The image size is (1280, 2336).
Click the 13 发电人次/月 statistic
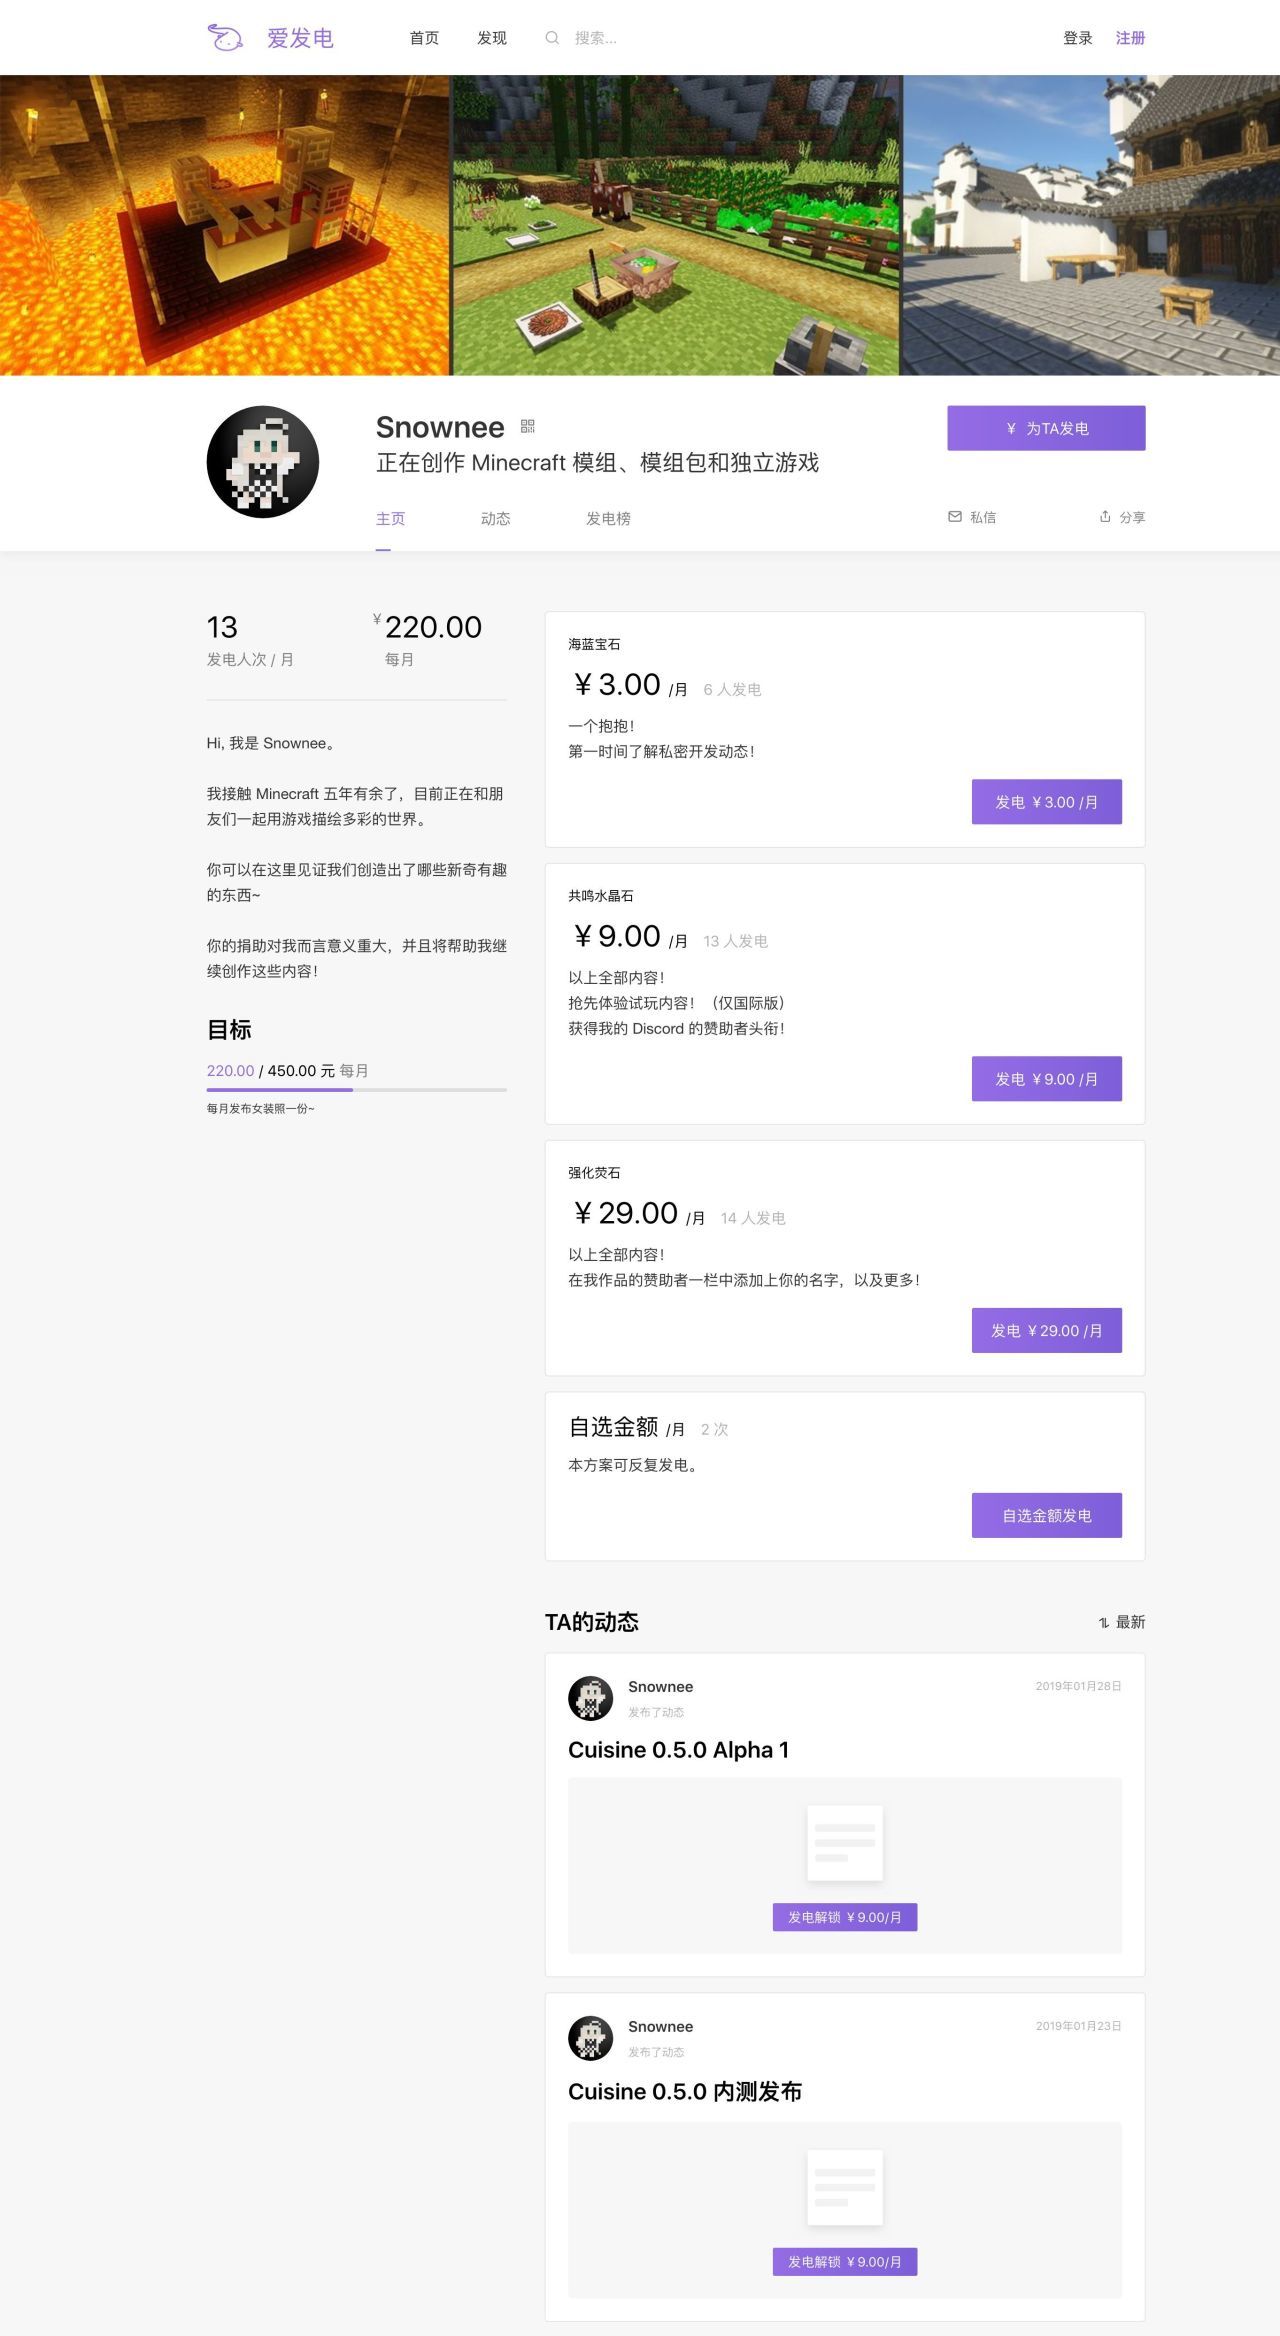(x=250, y=638)
